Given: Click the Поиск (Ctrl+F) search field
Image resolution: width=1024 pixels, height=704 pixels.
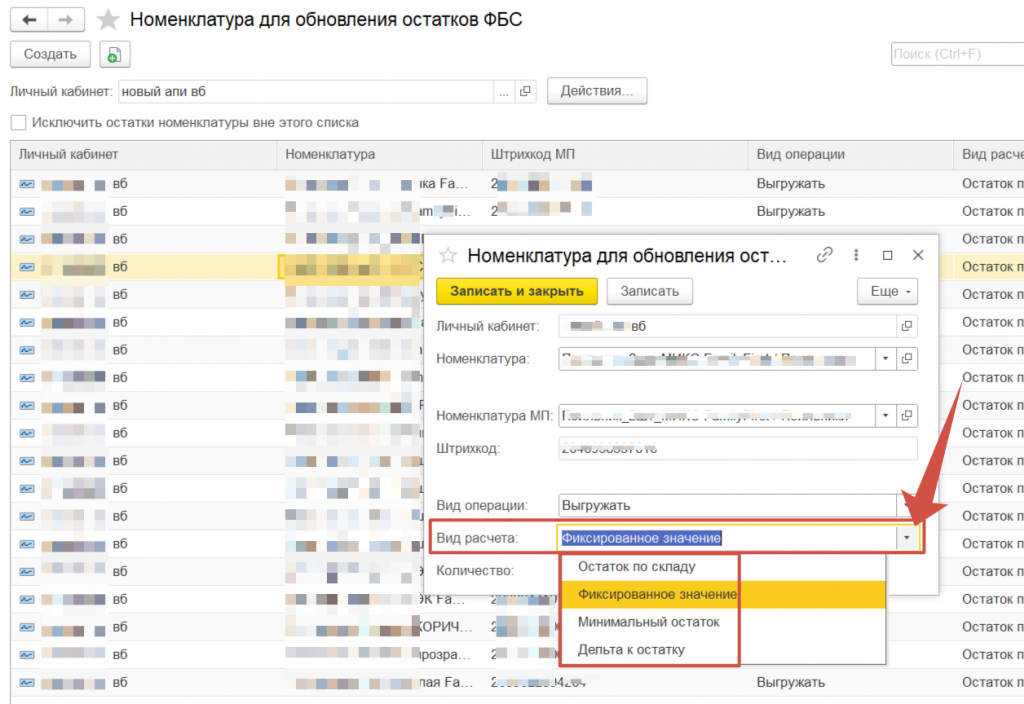Looking at the screenshot, I should tap(955, 54).
